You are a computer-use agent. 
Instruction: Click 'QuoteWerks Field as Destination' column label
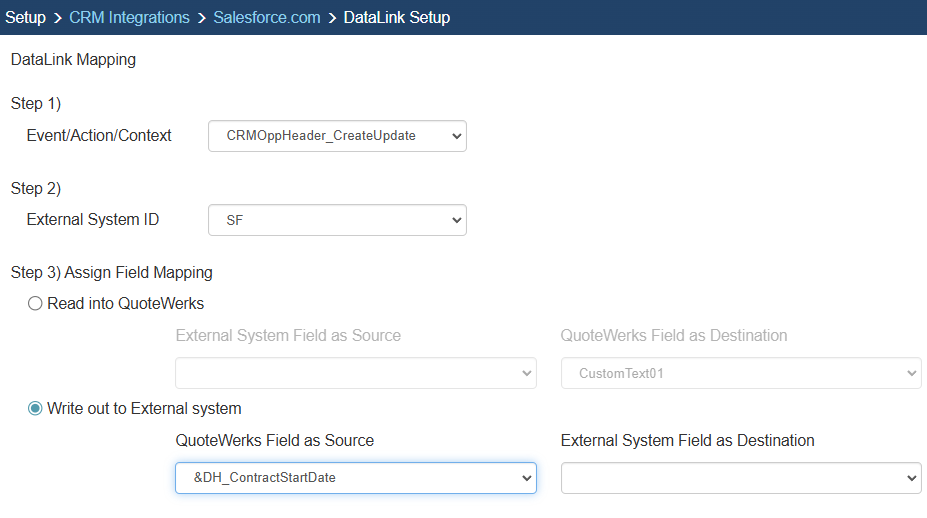[x=674, y=336]
